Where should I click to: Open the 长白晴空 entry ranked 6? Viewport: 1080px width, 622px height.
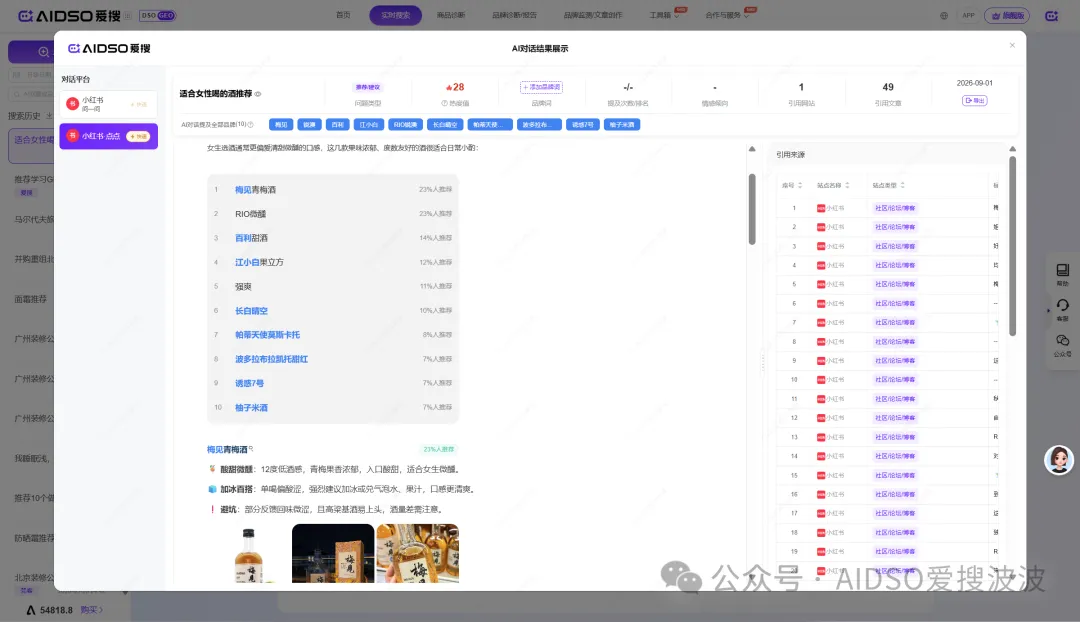[251, 311]
